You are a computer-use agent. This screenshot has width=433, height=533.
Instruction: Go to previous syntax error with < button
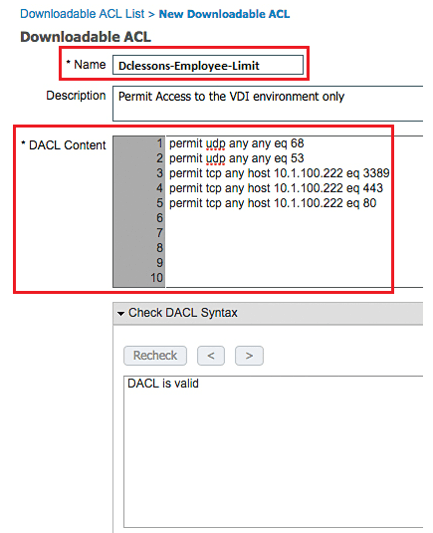[211, 356]
